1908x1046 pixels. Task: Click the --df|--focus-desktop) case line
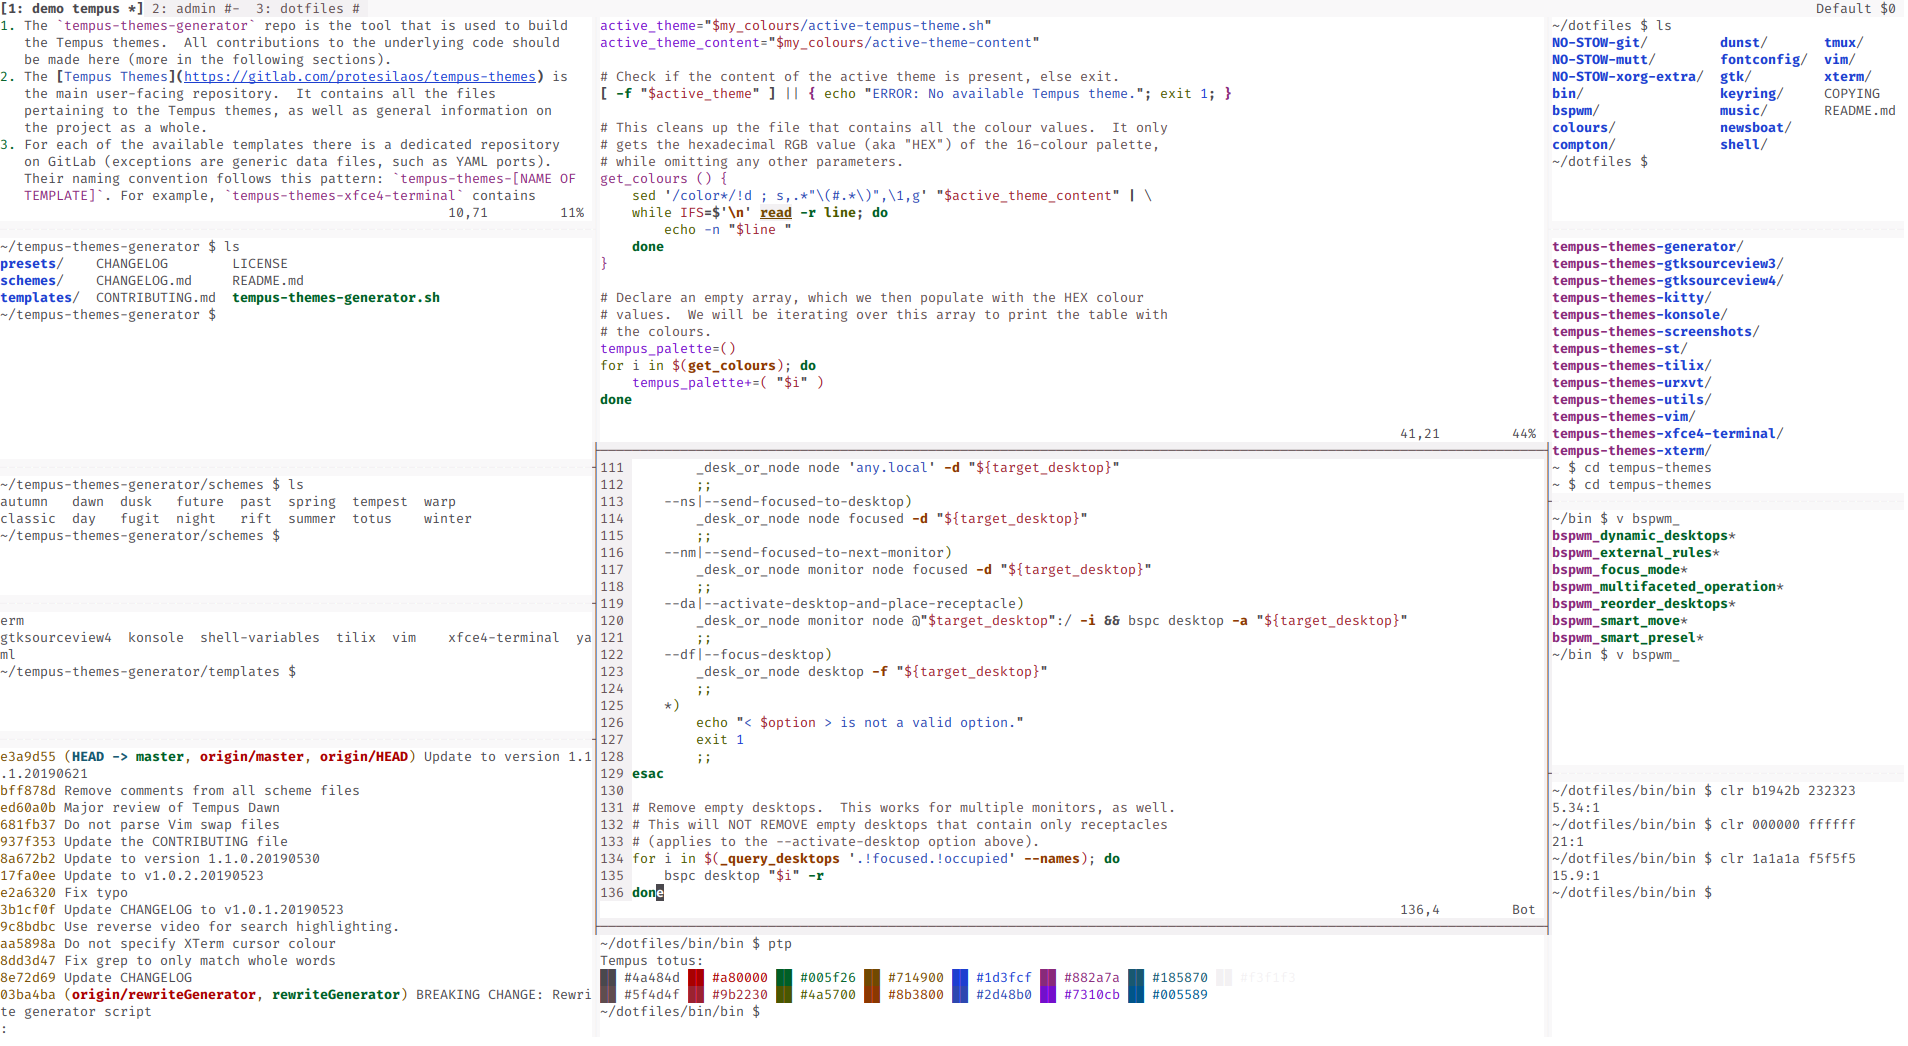coord(748,654)
